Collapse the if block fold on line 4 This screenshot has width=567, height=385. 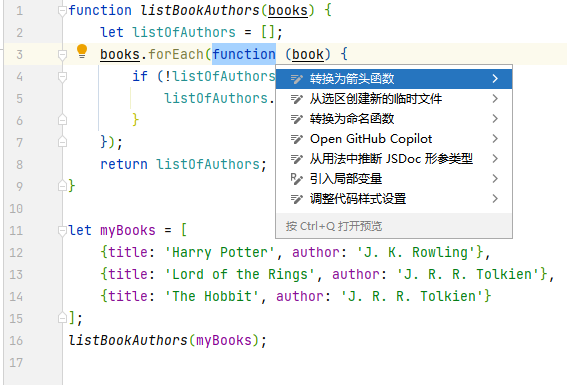62,77
